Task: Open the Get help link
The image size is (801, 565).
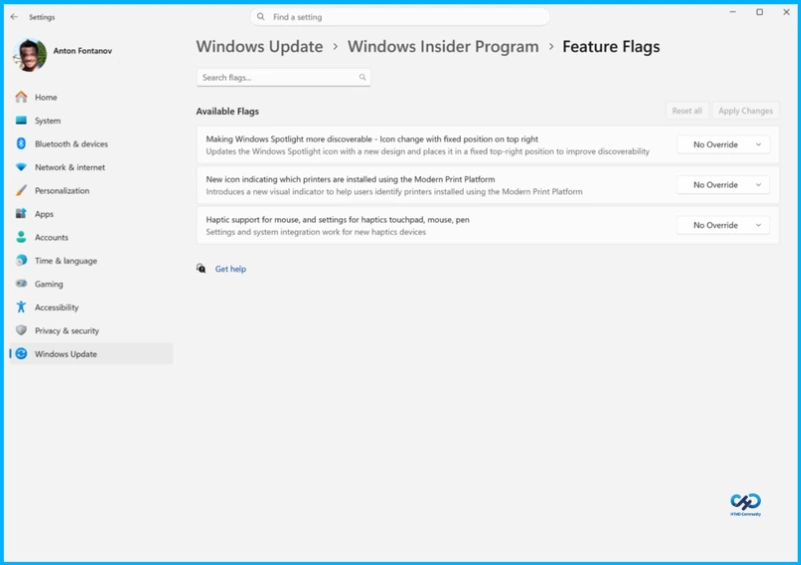Action: (x=230, y=269)
